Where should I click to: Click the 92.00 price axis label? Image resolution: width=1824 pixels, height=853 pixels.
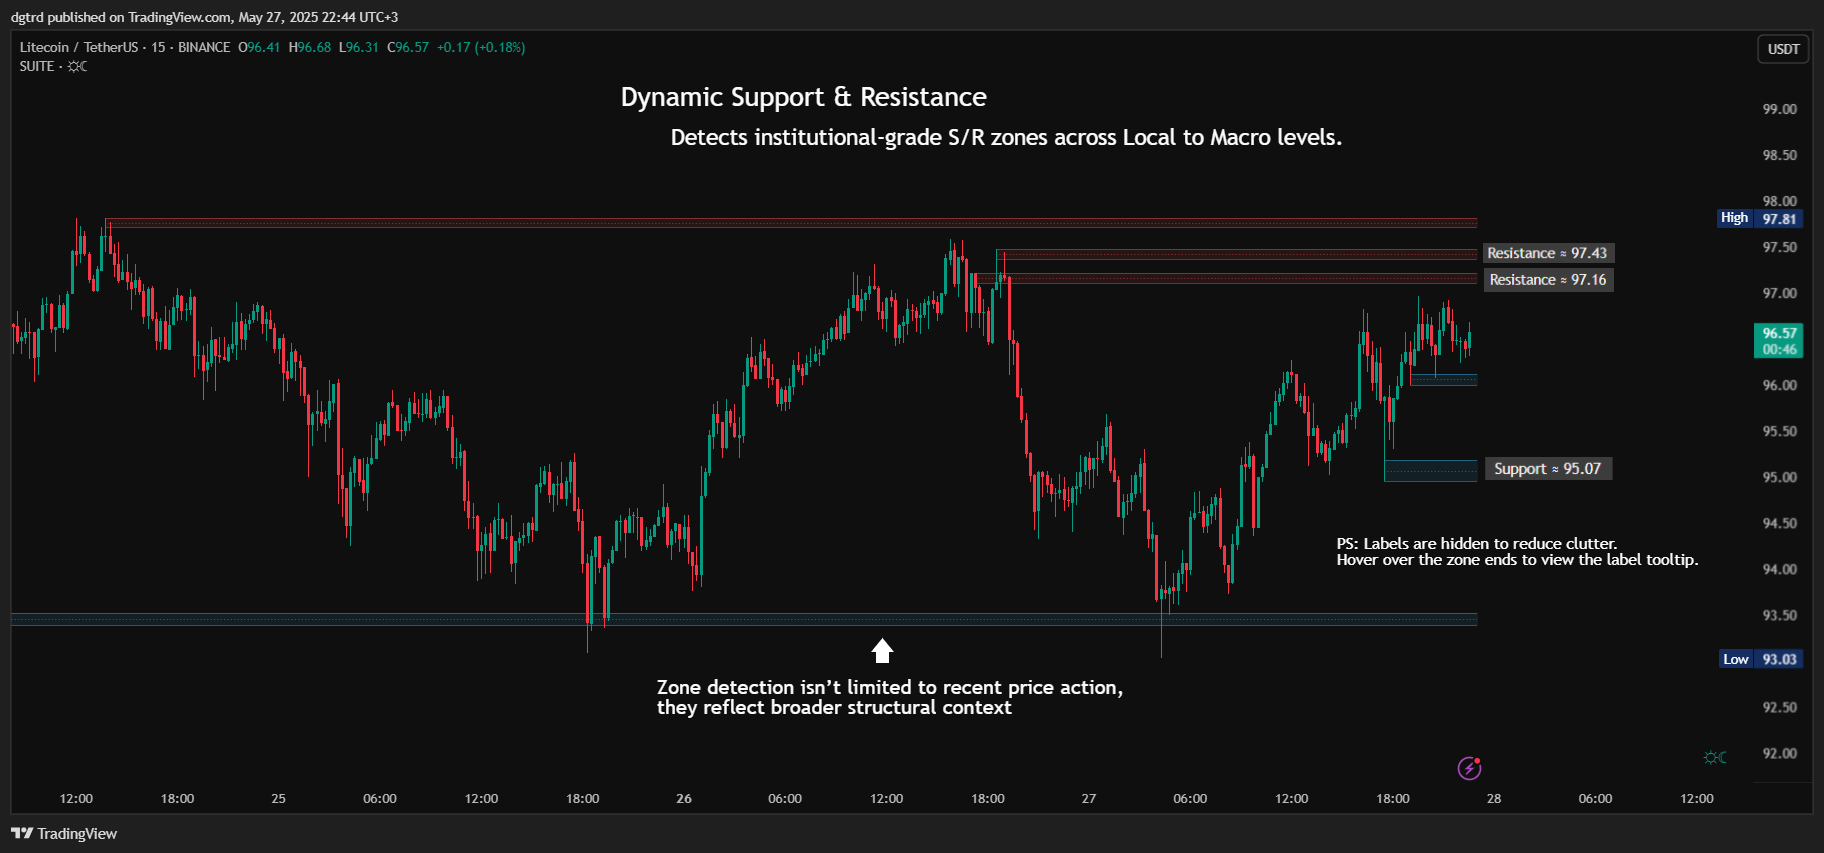point(1779,753)
